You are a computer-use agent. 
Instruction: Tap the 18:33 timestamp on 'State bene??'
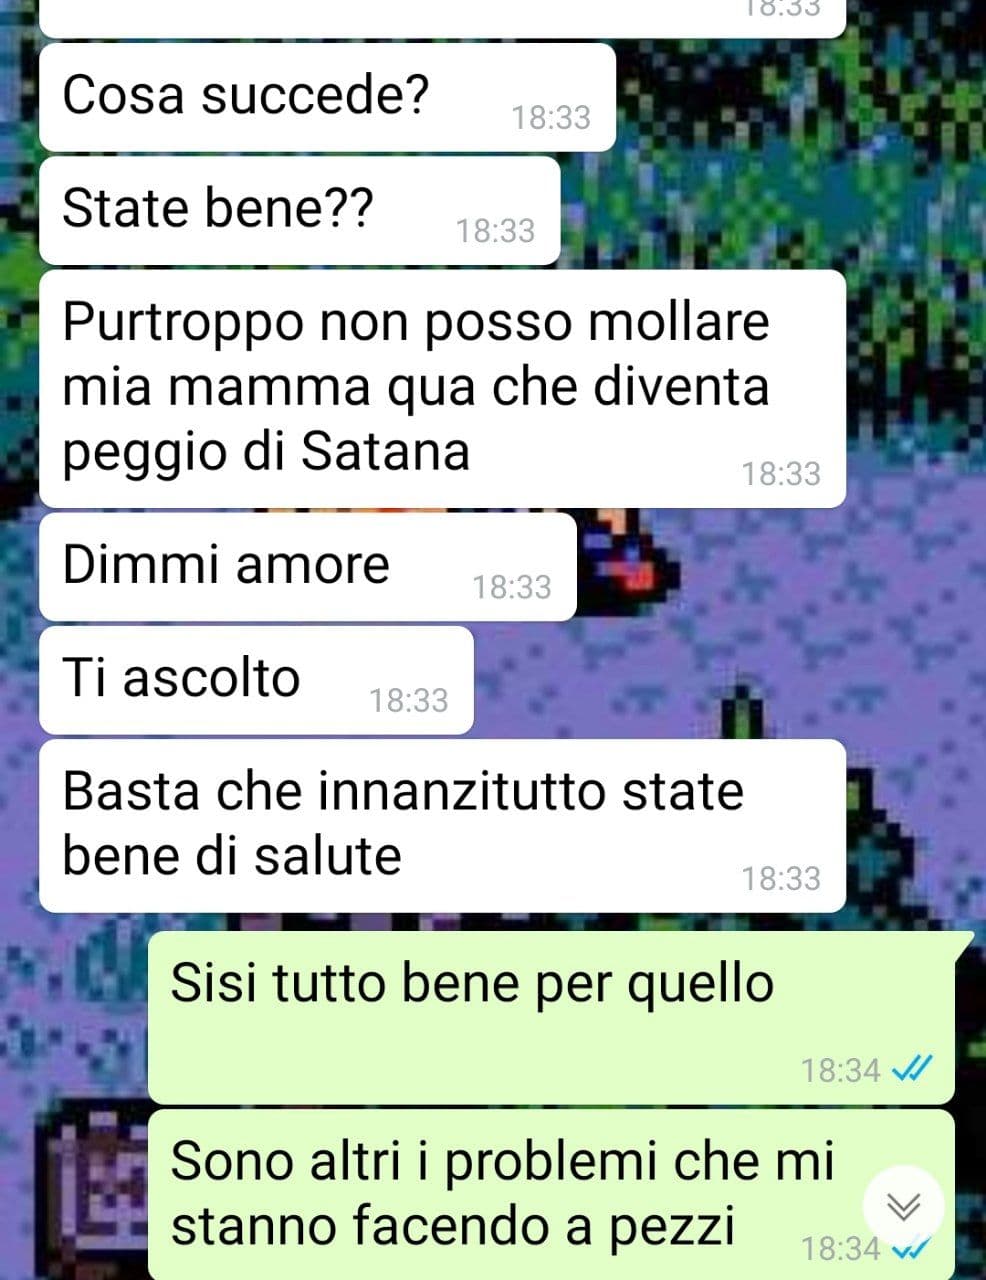coord(496,231)
